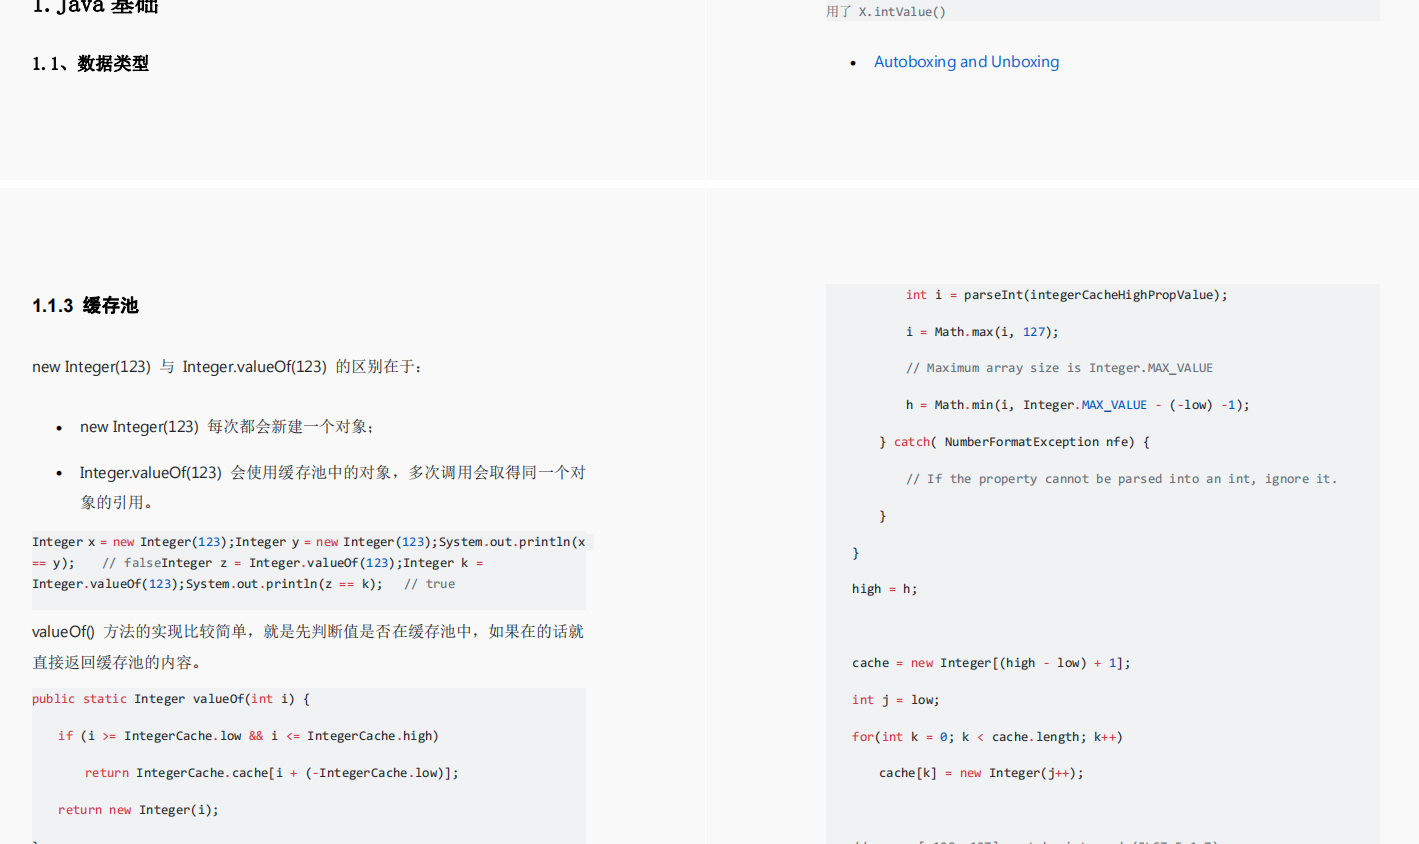Select the bullet about 每次都会新建一个对象
1419x844 pixels.
tap(227, 427)
